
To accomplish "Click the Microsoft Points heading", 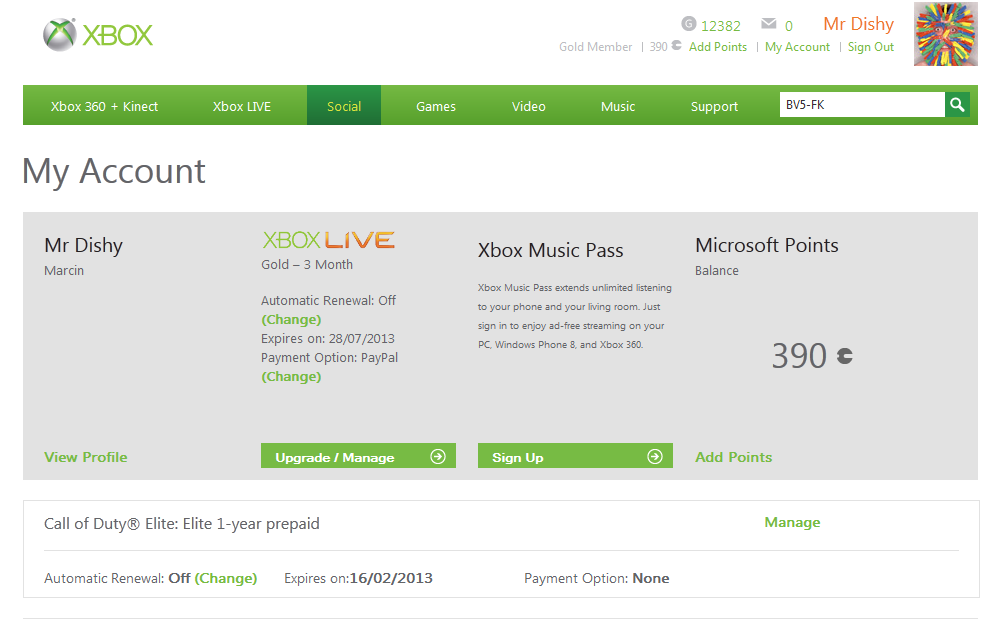I will point(767,245).
